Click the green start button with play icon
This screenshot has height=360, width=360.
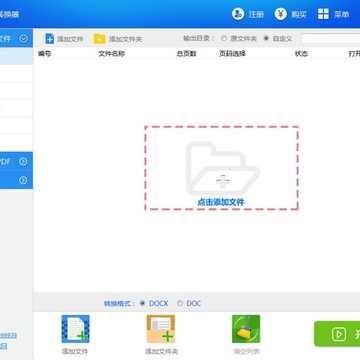point(337,334)
